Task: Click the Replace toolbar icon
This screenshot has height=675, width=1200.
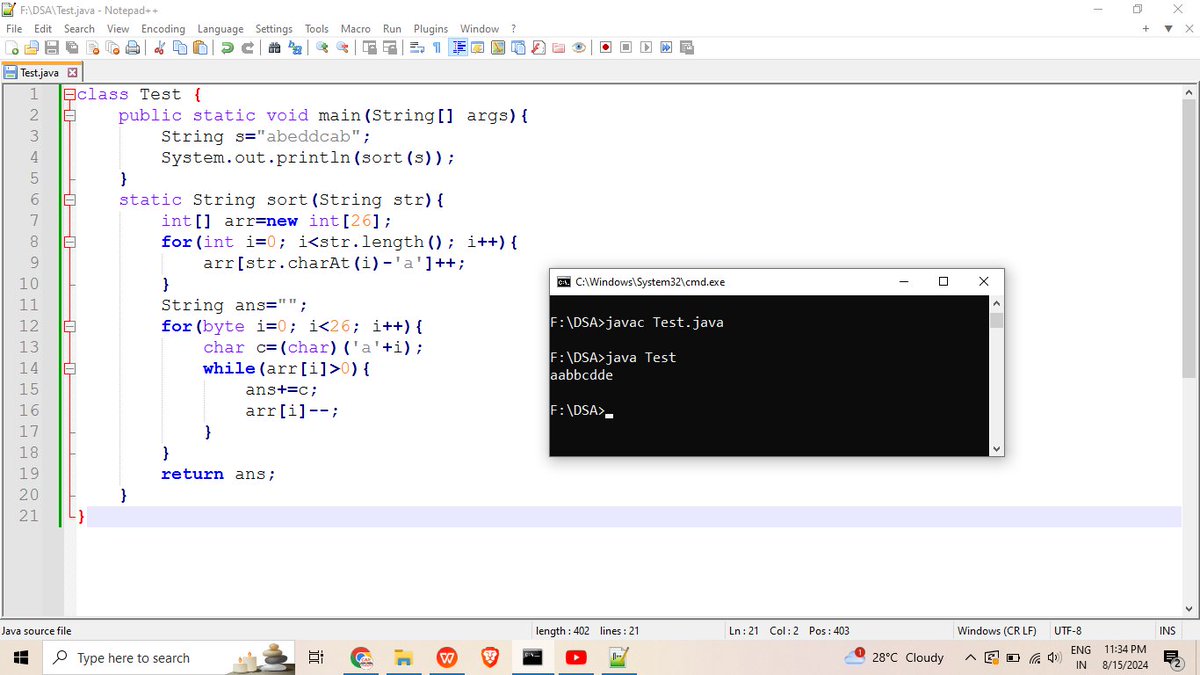Action: click(x=295, y=48)
